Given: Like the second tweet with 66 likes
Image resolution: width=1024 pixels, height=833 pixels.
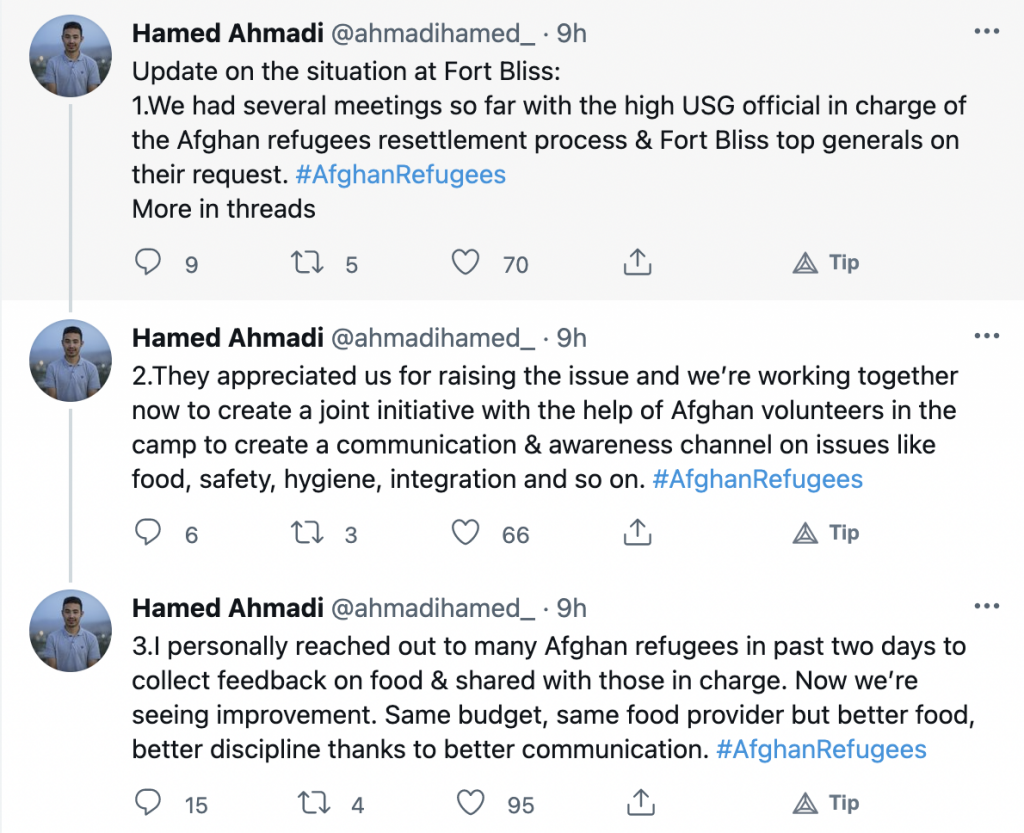Looking at the screenshot, I should pos(465,533).
